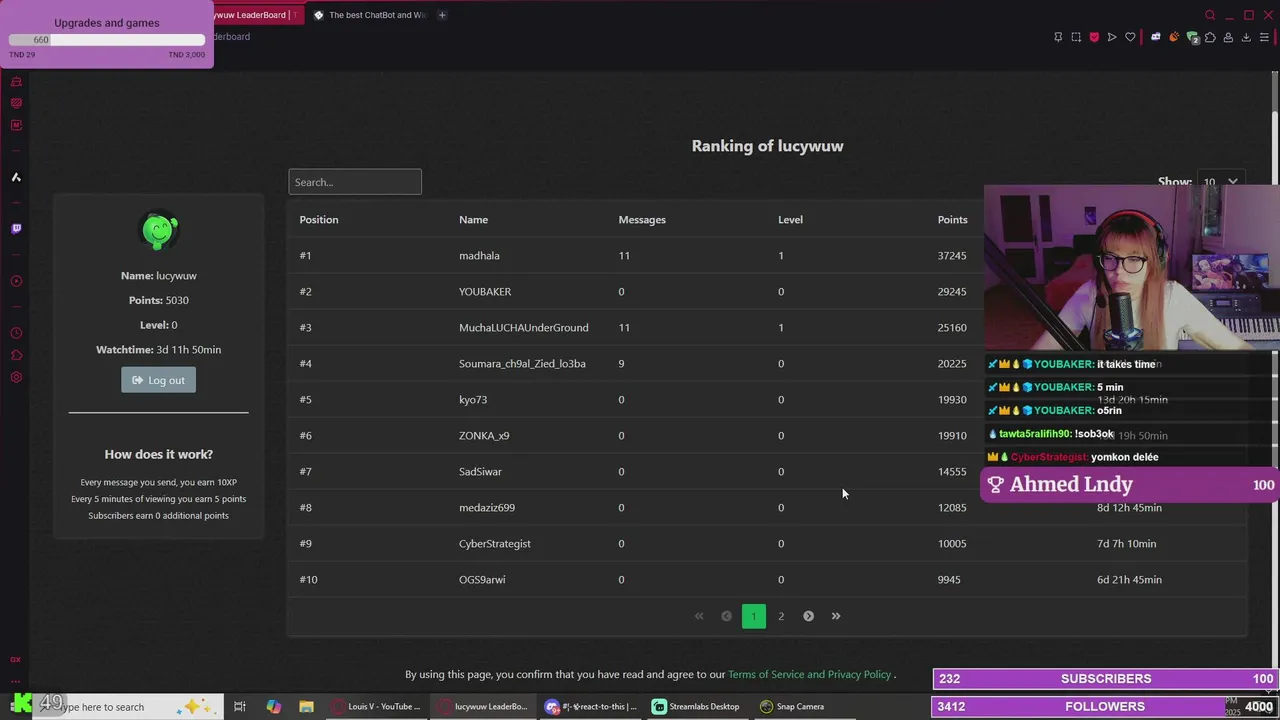
Task: Open the downloads icon
Action: coord(1246,37)
